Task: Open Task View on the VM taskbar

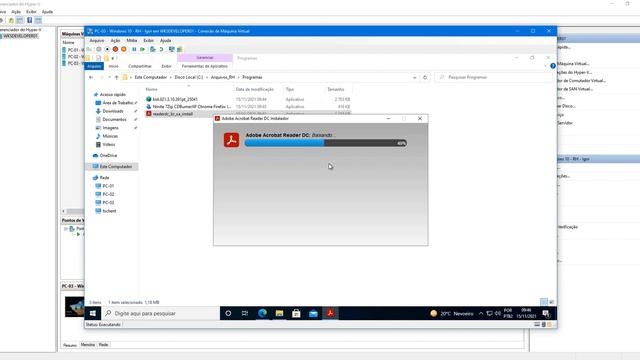Action: (x=245, y=313)
